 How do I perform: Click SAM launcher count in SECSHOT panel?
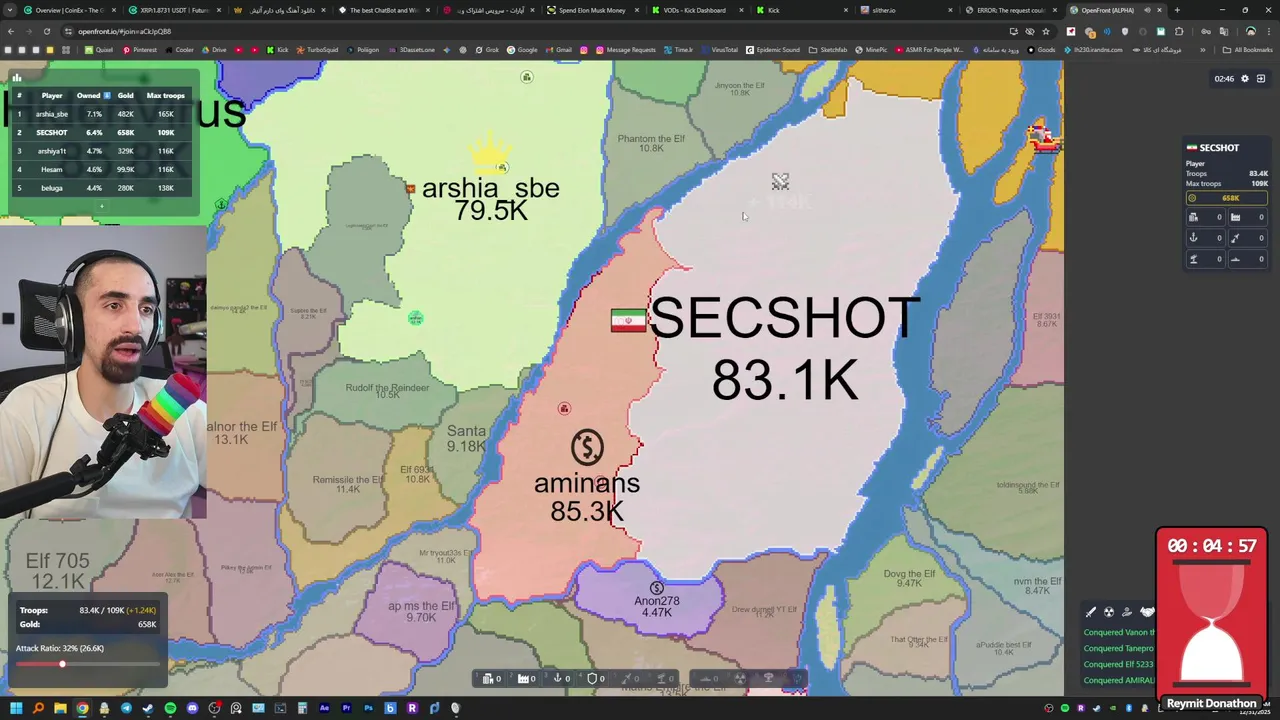point(1207,259)
